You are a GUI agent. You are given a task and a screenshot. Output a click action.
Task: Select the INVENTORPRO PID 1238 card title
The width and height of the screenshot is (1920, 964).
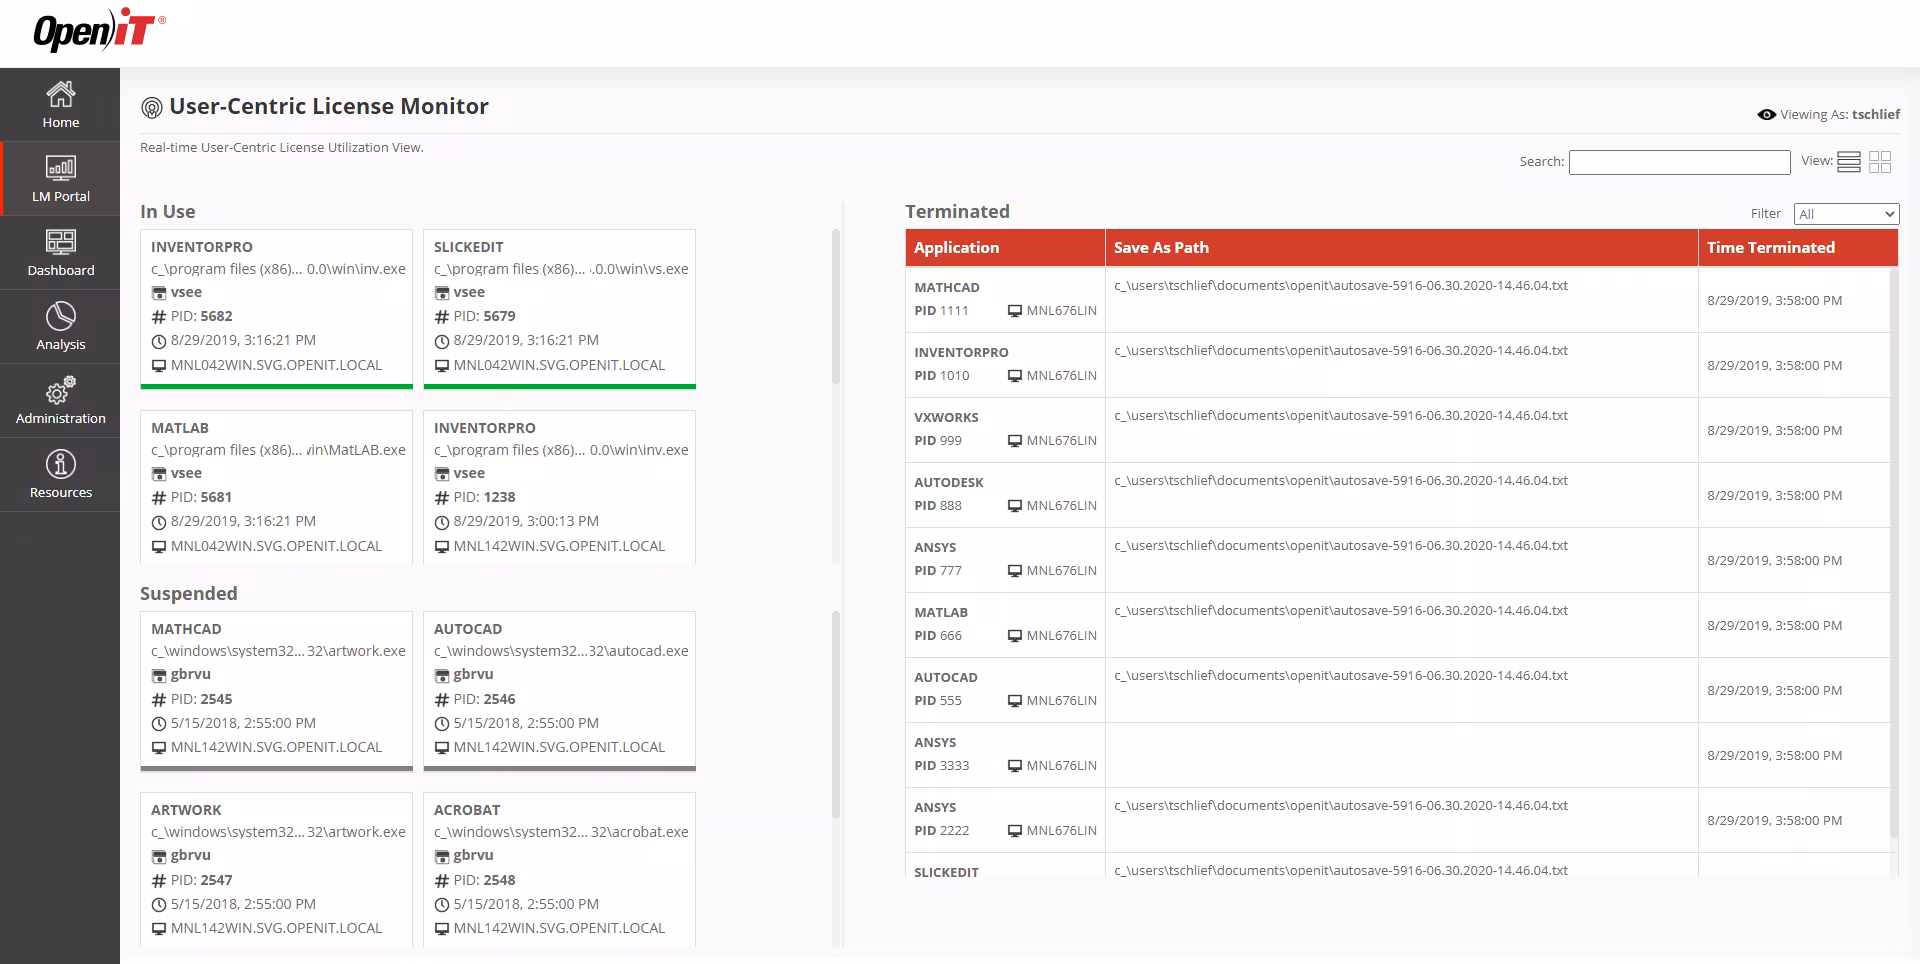[x=485, y=428]
